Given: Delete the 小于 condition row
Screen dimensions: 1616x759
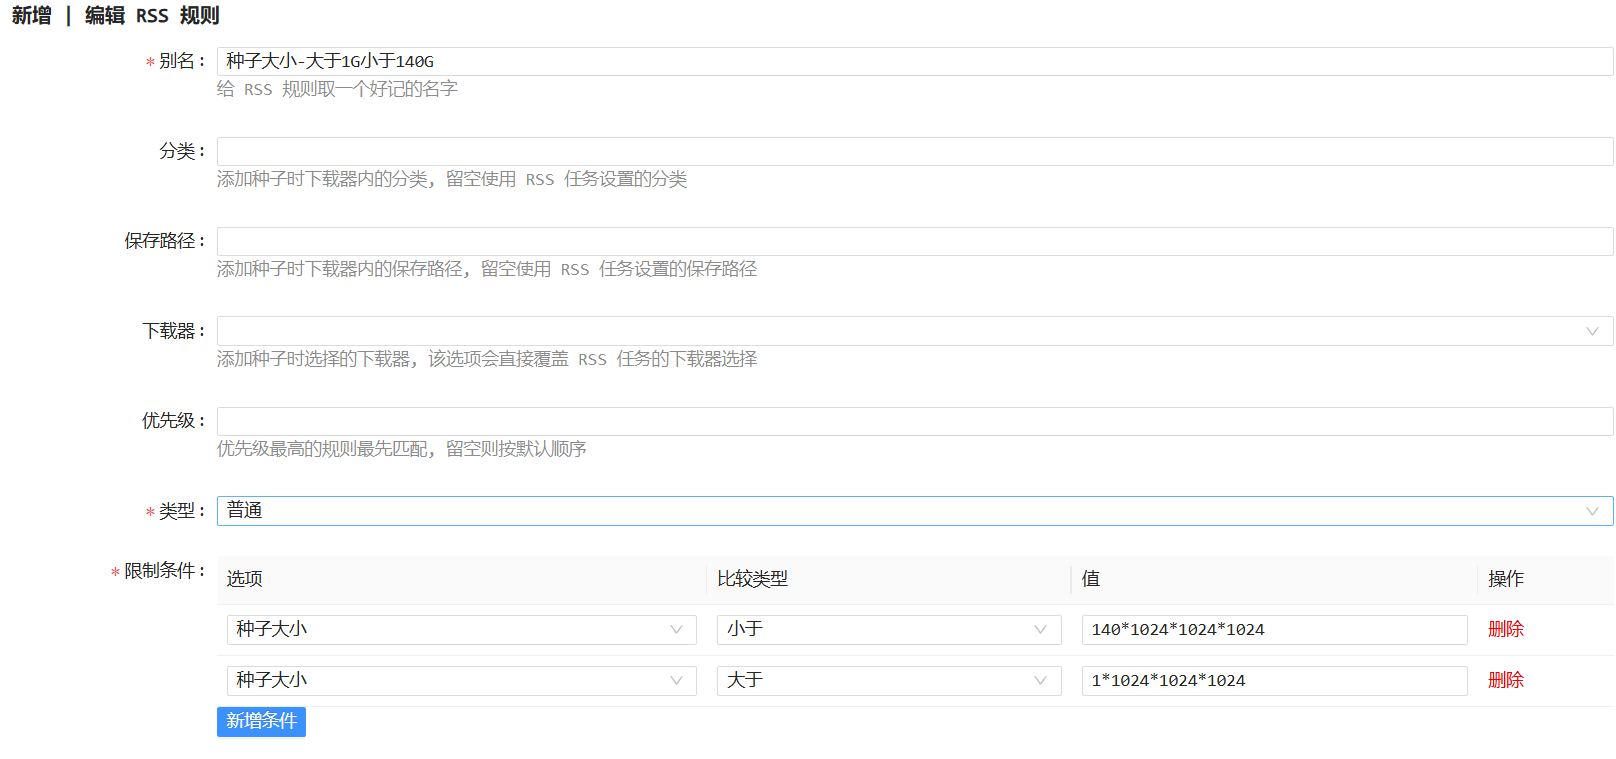Looking at the screenshot, I should tap(1505, 629).
